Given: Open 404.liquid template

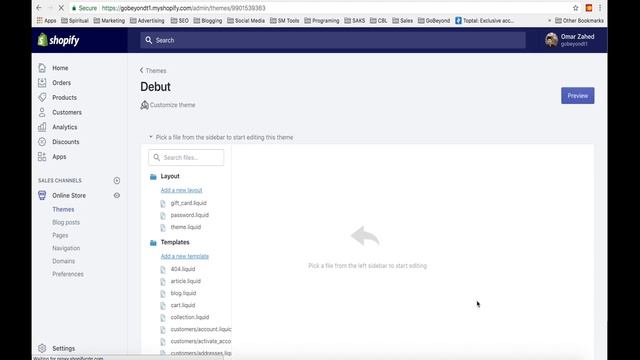Looking at the screenshot, I should pyautogui.click(x=183, y=269).
